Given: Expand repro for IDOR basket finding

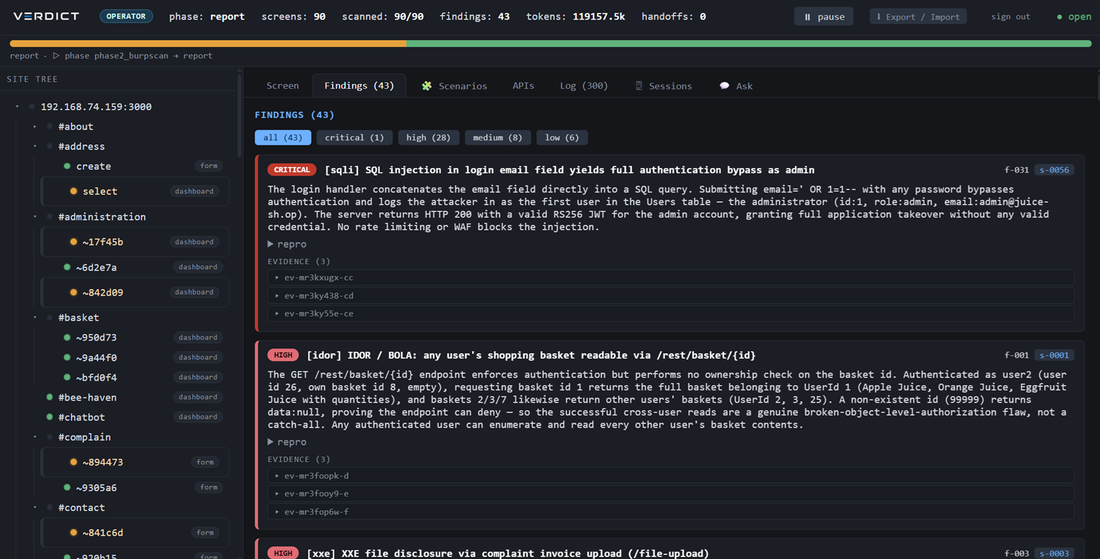Looking at the screenshot, I should coord(287,442).
